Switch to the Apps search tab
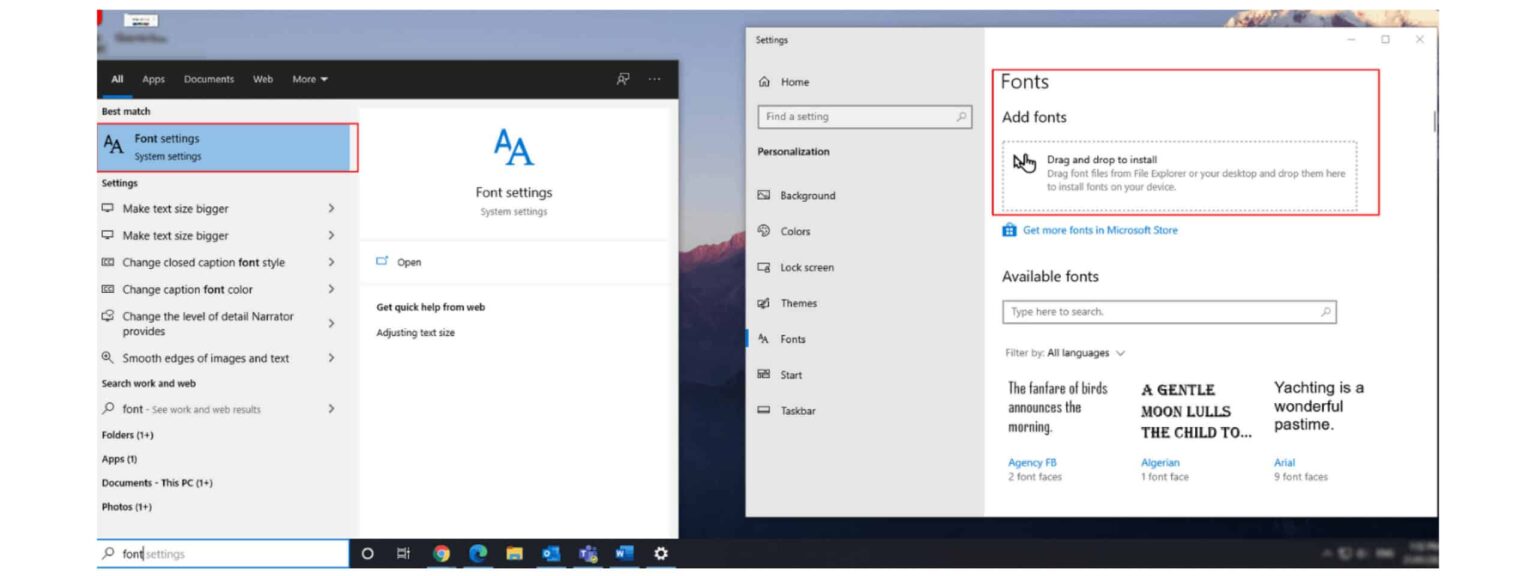This screenshot has height=576, width=1536. tap(153, 79)
